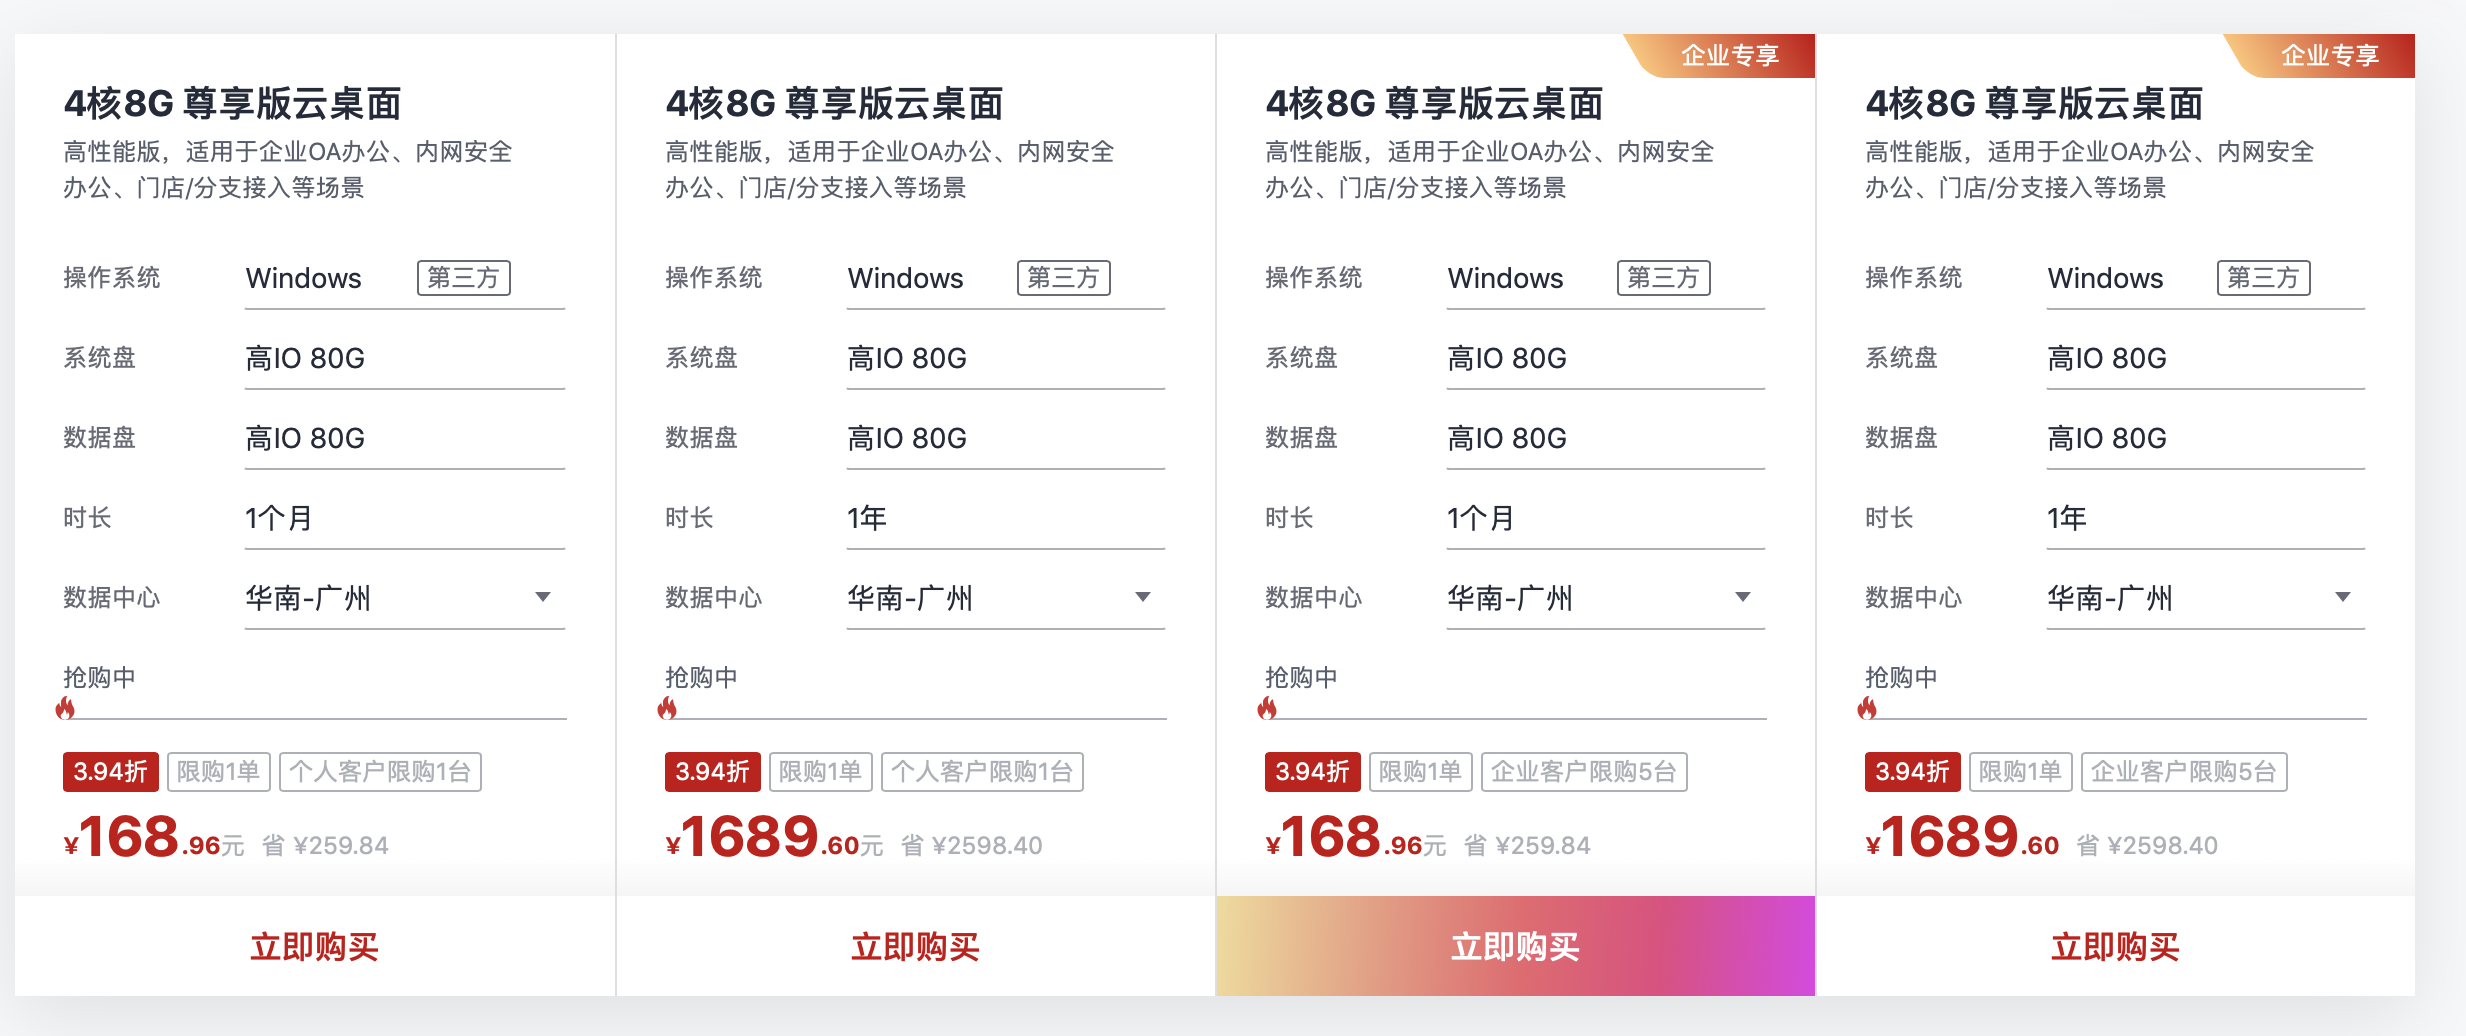Click the 个人客户限购1台 tag on second card
Image resolution: width=2466 pixels, height=1036 pixels.
[981, 771]
